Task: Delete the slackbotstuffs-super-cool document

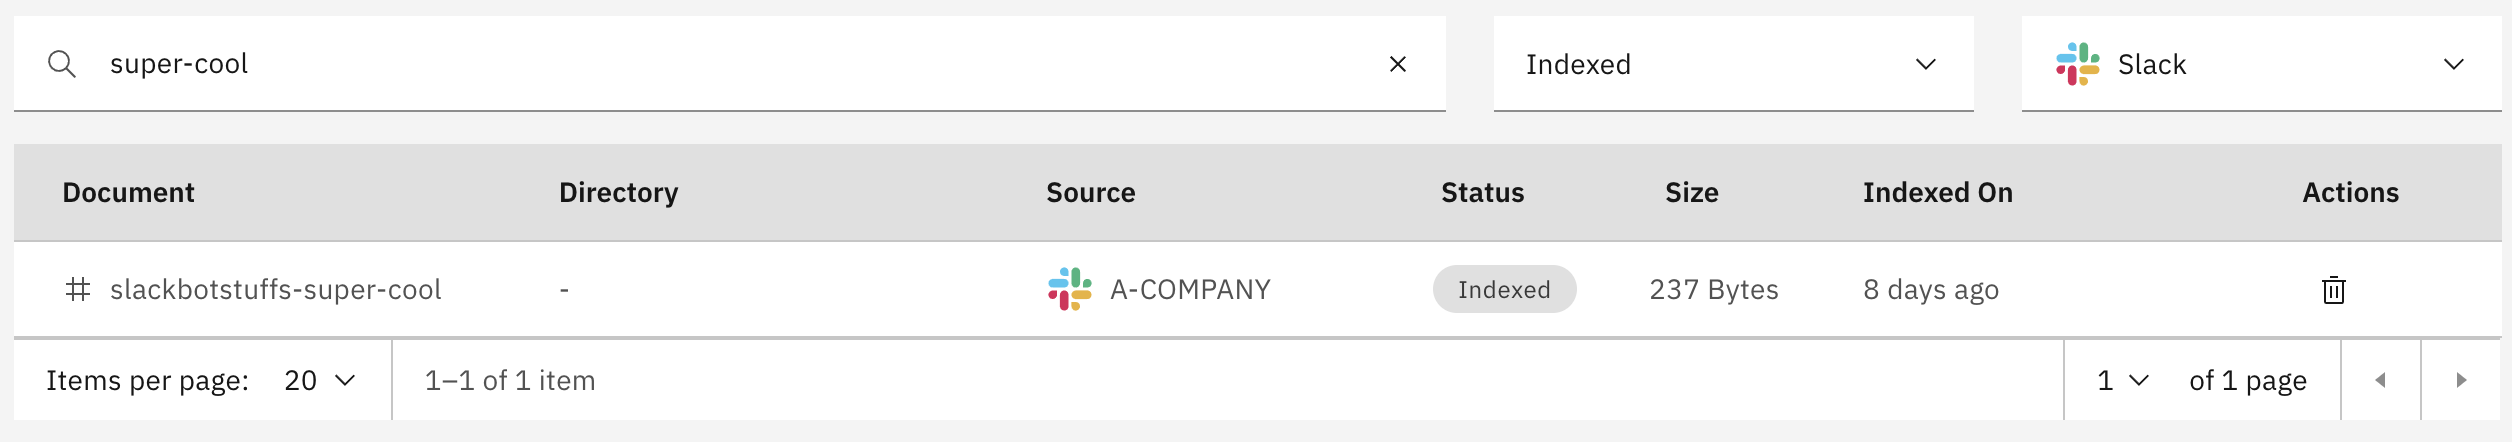Action: pos(2333,290)
